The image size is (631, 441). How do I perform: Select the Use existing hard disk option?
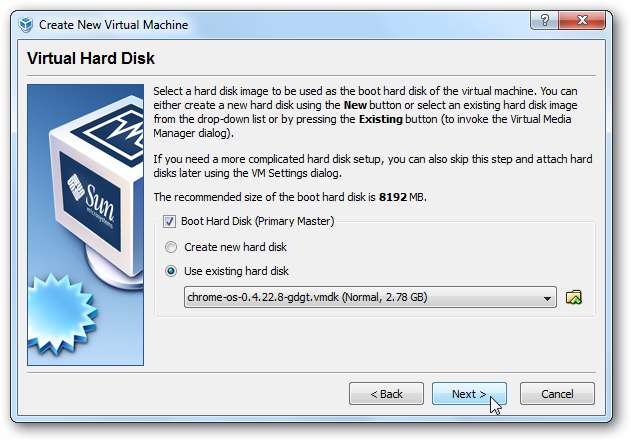point(171,271)
